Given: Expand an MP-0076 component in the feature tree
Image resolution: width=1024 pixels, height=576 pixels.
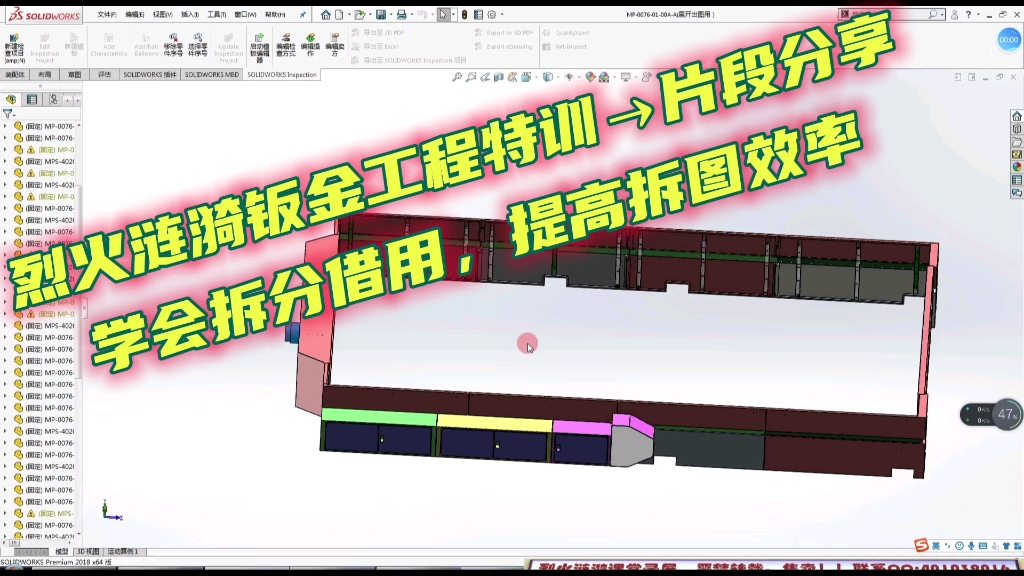Looking at the screenshot, I should tap(5, 126).
